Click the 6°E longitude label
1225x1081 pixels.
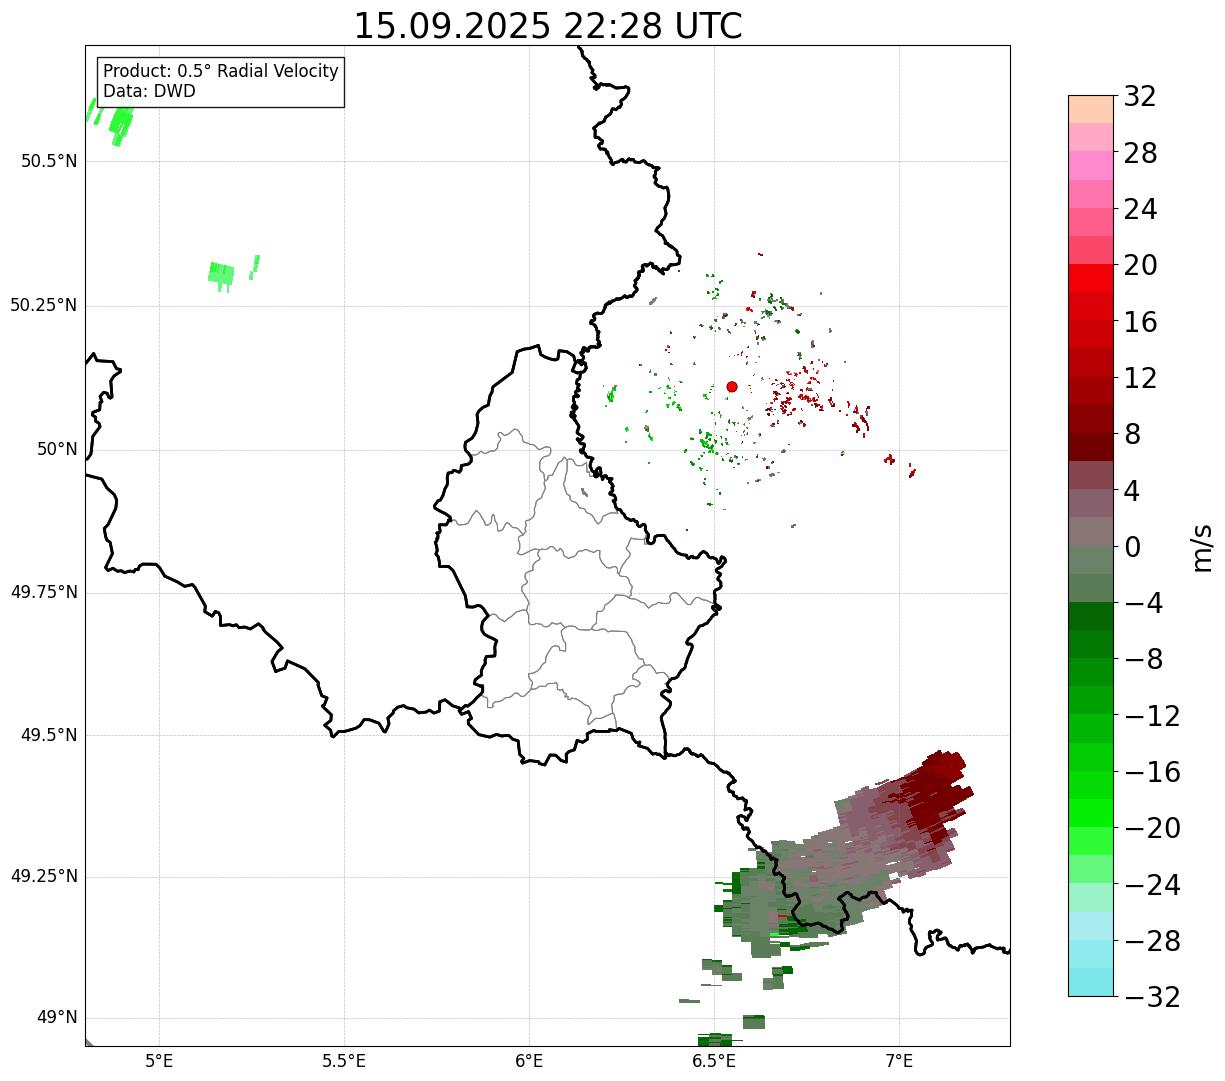529,1061
